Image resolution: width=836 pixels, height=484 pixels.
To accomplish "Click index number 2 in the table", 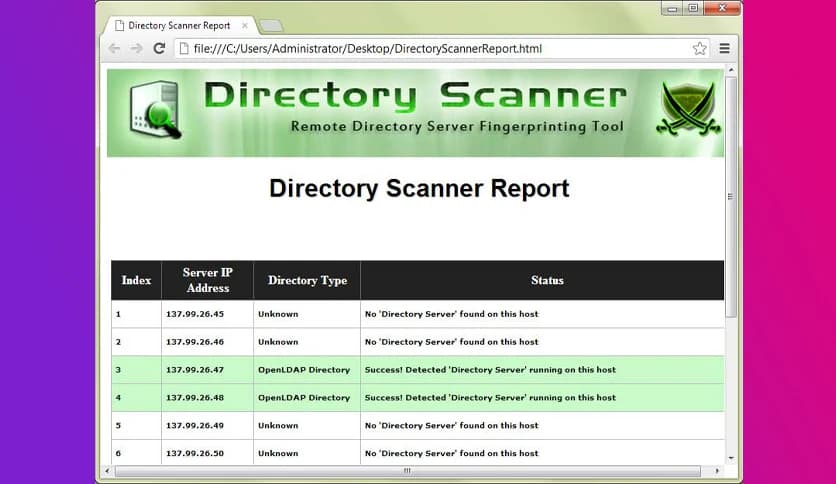I will 118,342.
